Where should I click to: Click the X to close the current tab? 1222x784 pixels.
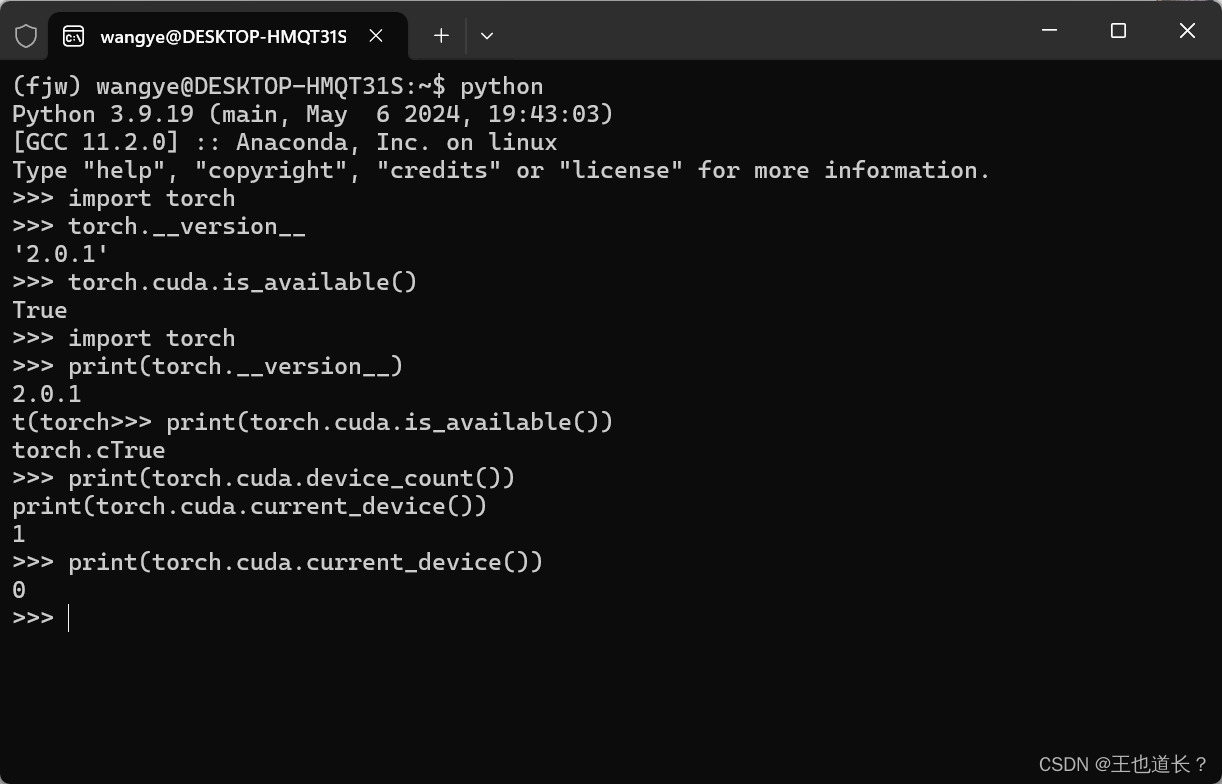click(375, 35)
